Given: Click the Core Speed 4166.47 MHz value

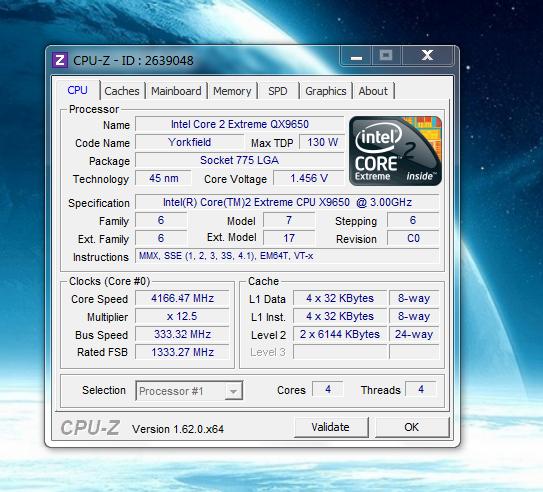Looking at the screenshot, I should pos(182,298).
